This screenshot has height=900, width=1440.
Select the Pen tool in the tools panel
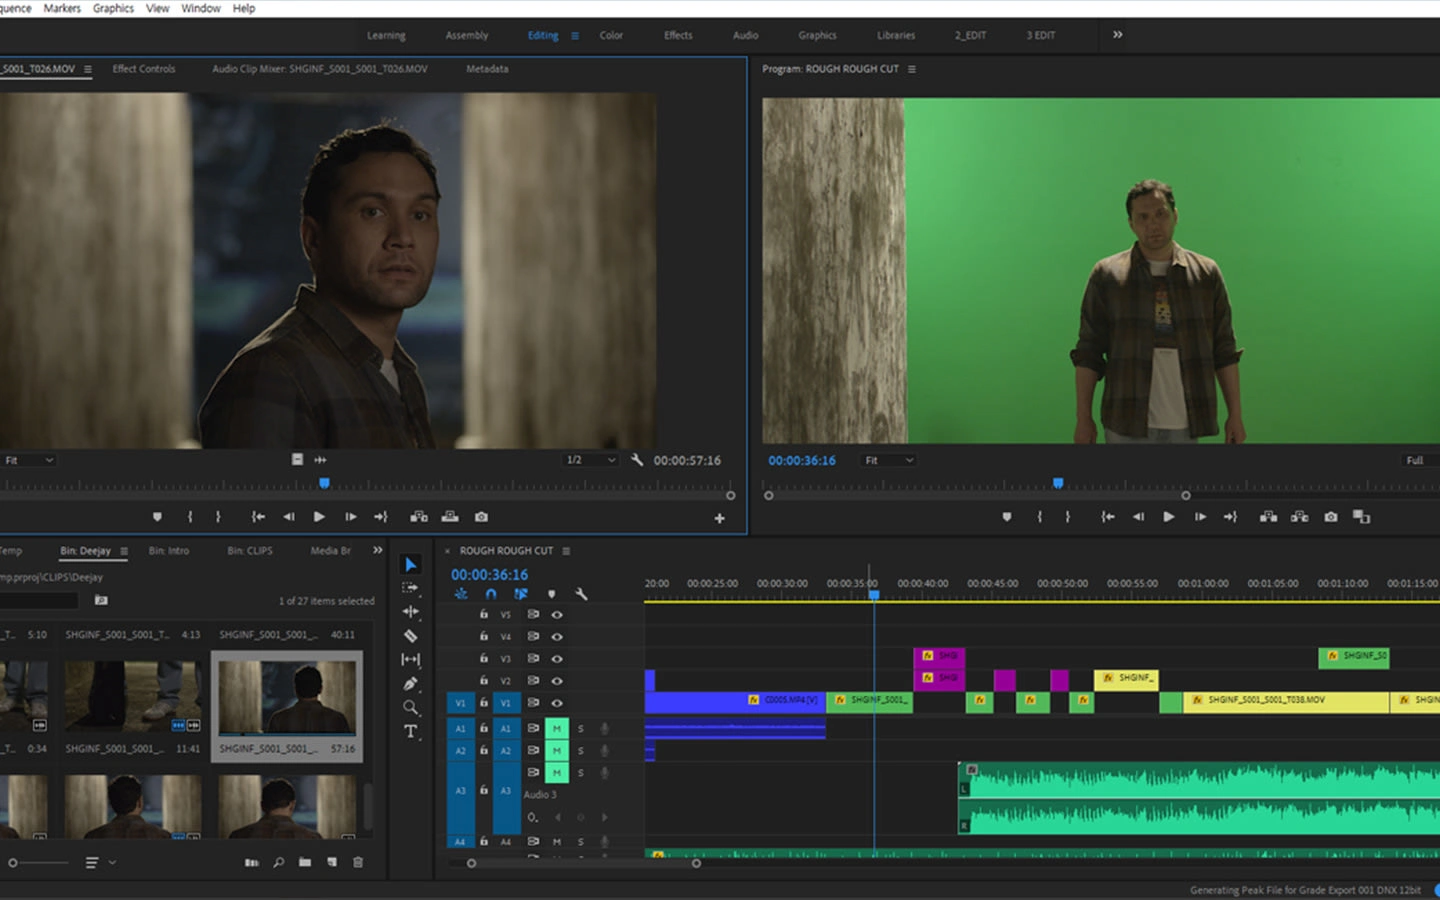(410, 684)
